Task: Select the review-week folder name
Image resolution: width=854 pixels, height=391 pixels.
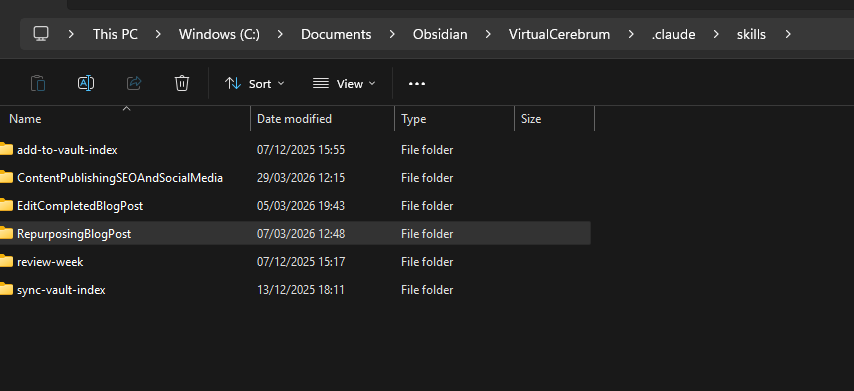Action: (50, 262)
